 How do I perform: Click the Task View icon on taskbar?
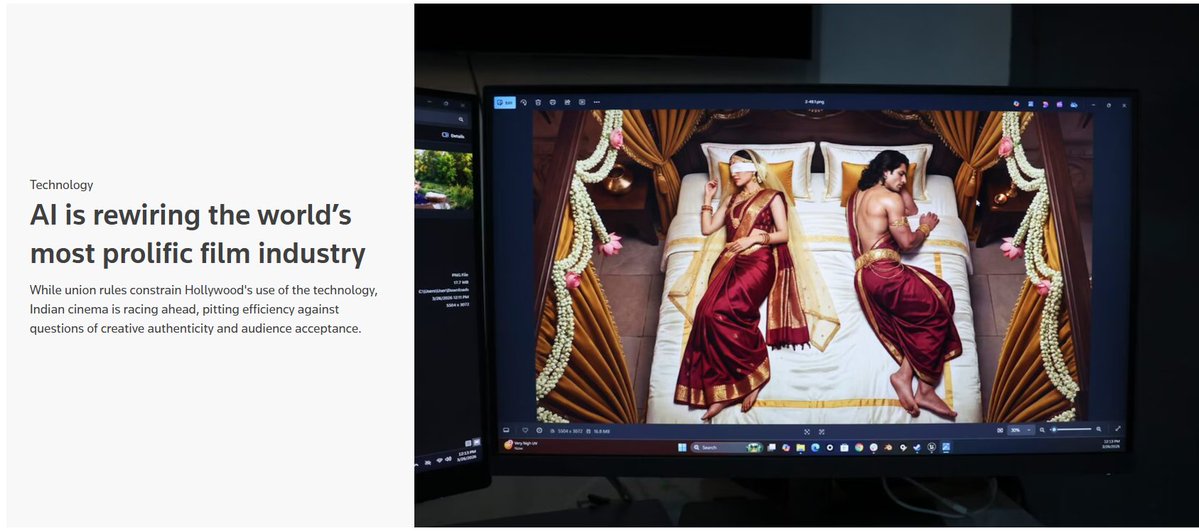[x=772, y=448]
